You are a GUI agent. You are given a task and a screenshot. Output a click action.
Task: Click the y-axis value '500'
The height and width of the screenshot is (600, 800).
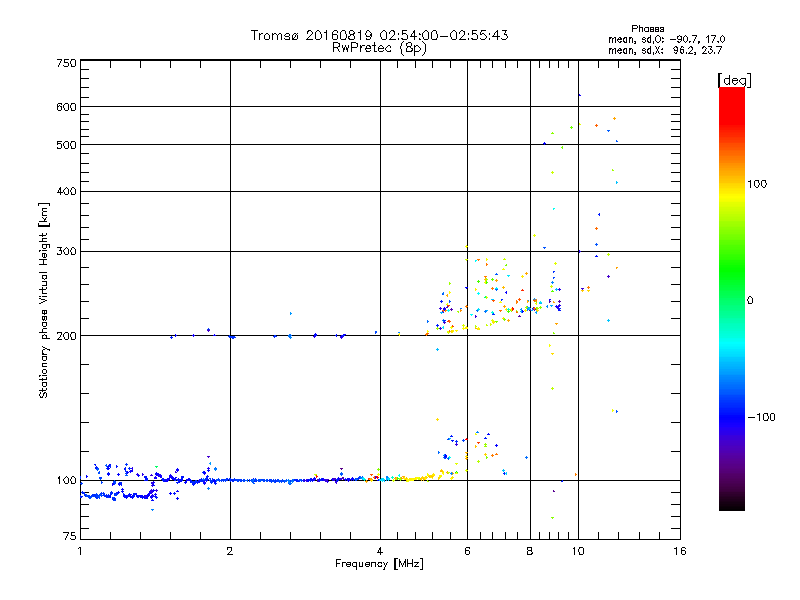66,145
